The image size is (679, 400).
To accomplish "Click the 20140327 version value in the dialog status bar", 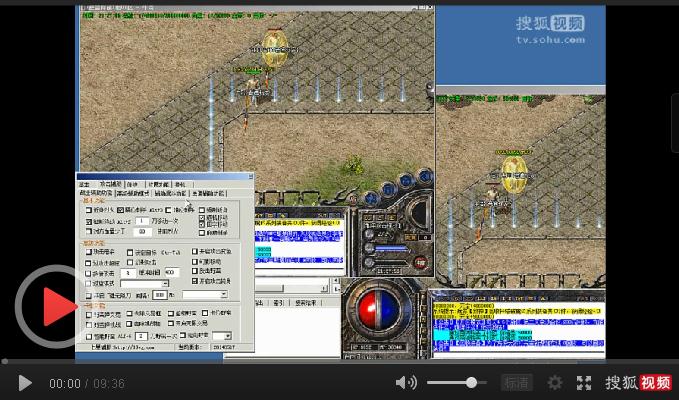I will tap(223, 347).
